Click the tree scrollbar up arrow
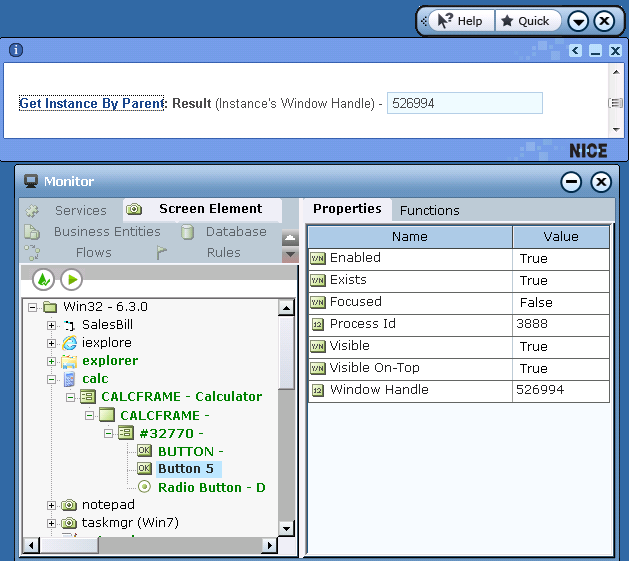 286,308
